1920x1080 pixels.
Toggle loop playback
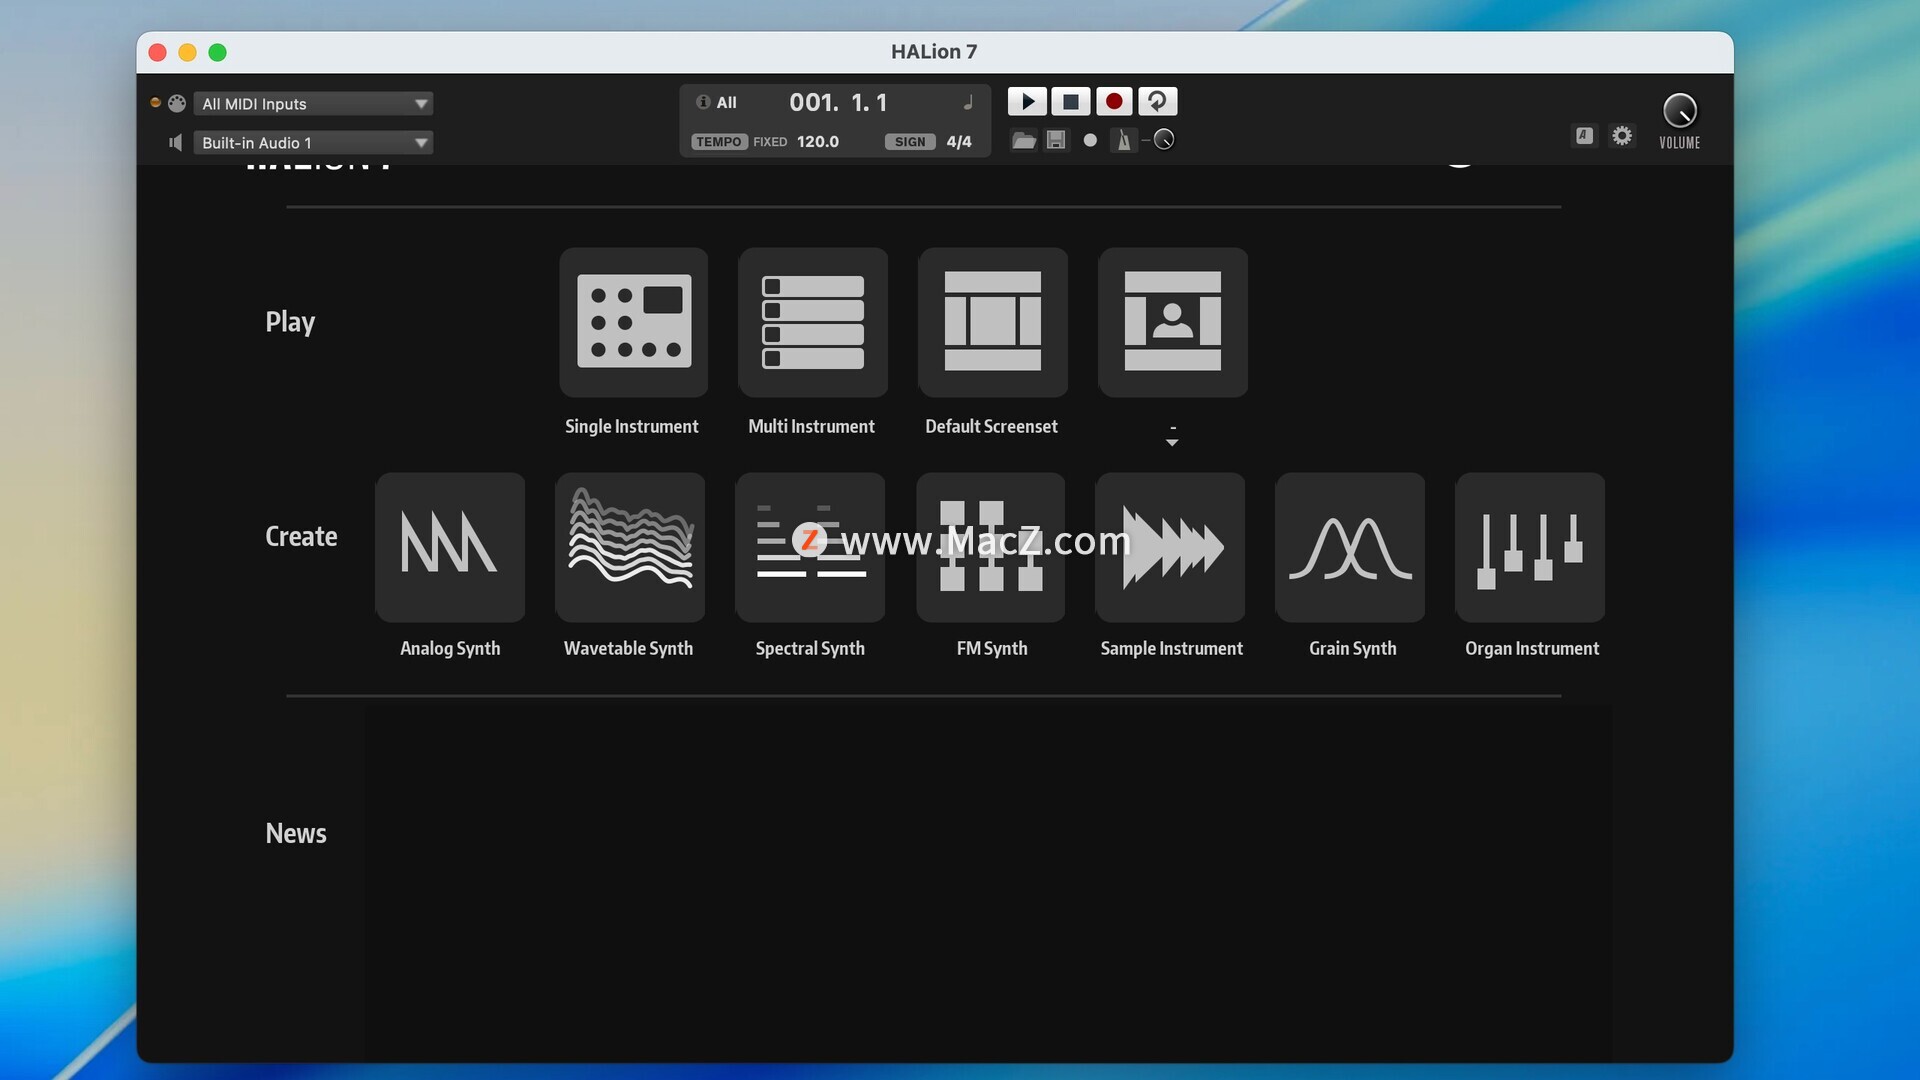pos(1157,101)
